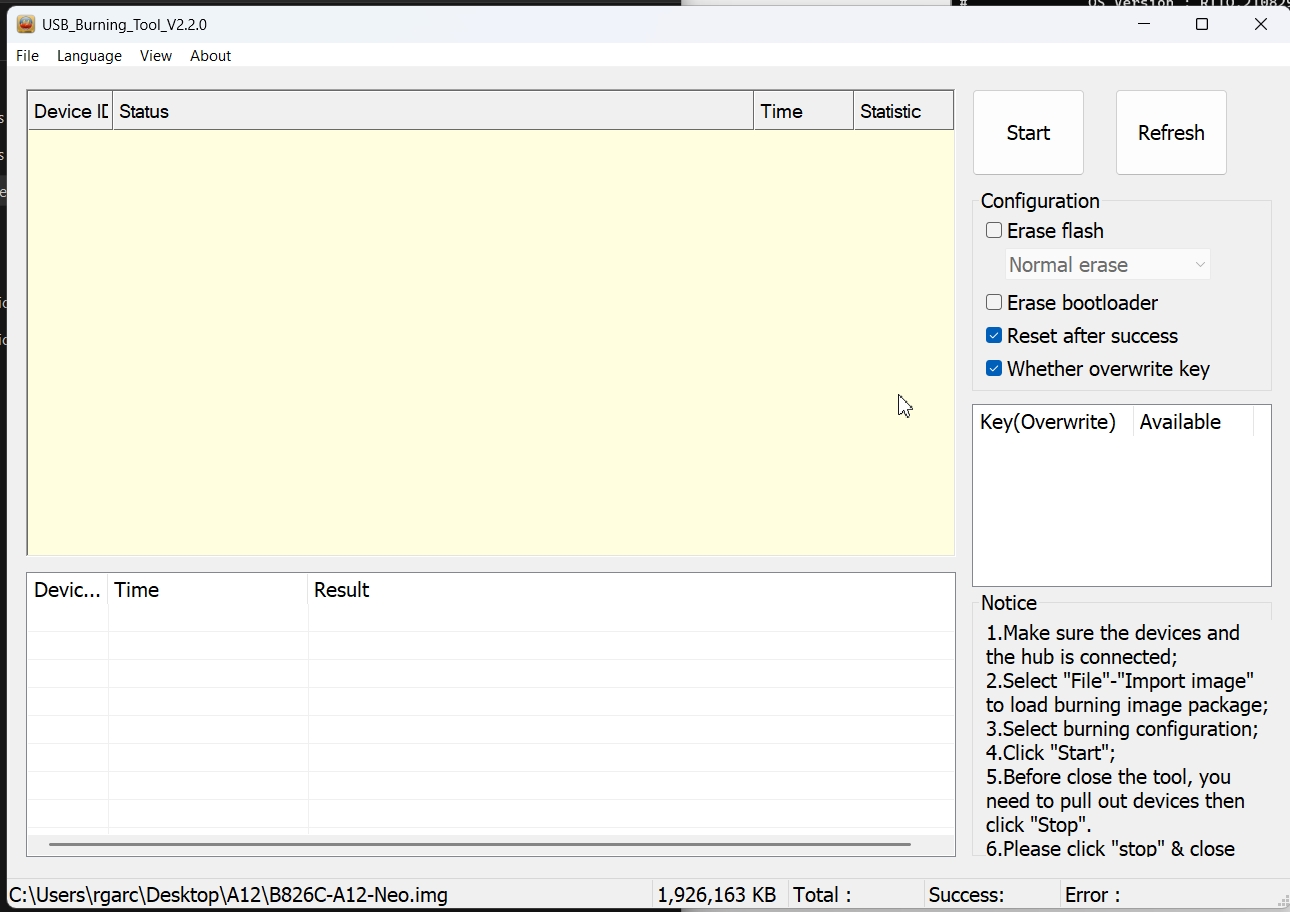Click the USB Burning Tool app icon in title bar
This screenshot has width=1290, height=912.
click(26, 24)
